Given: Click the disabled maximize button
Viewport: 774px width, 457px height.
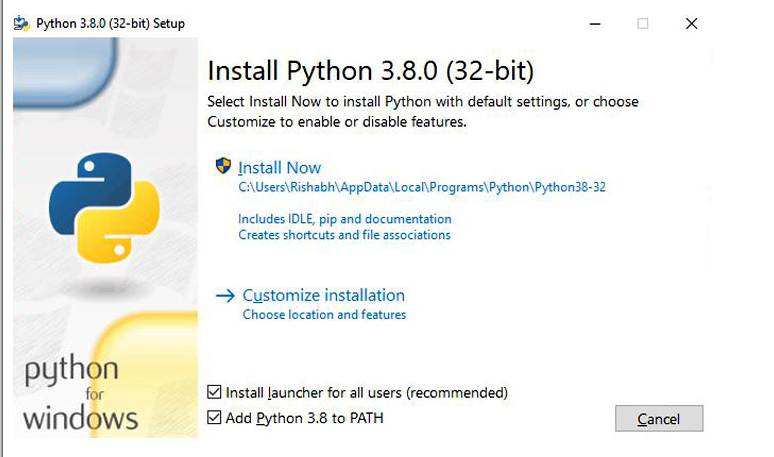Looking at the screenshot, I should click(642, 23).
